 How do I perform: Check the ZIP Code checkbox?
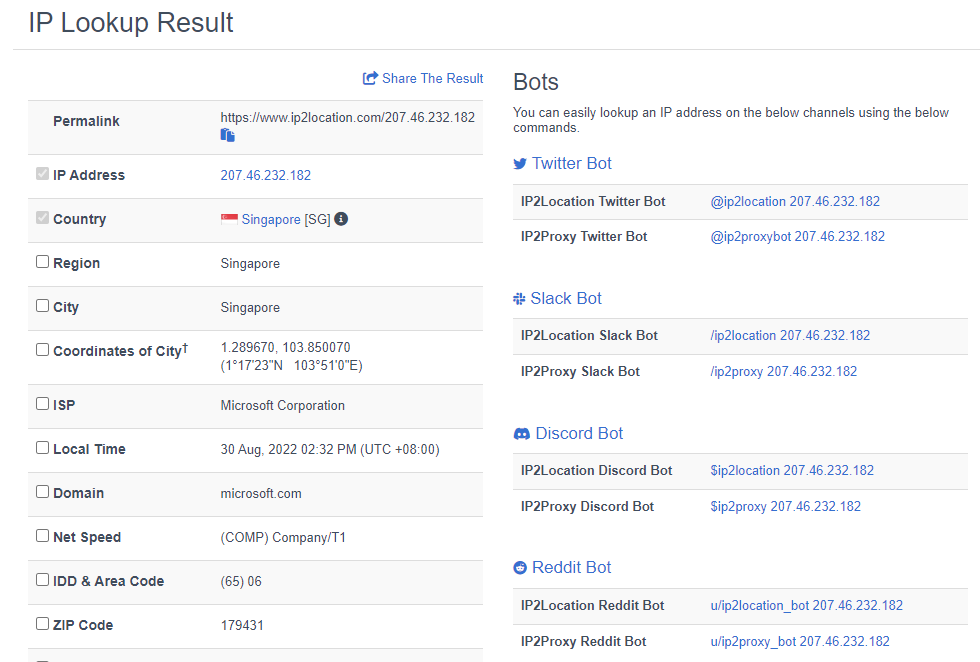[x=42, y=624]
